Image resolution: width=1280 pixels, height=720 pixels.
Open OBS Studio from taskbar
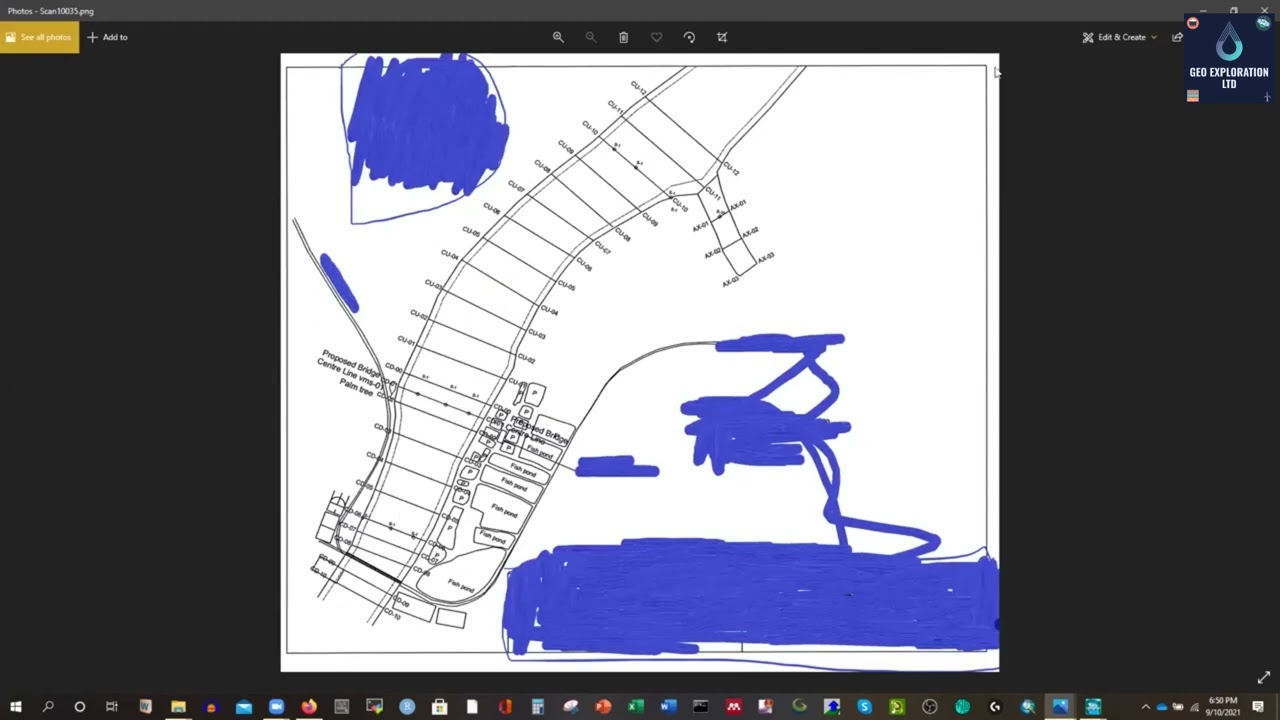tap(929, 707)
